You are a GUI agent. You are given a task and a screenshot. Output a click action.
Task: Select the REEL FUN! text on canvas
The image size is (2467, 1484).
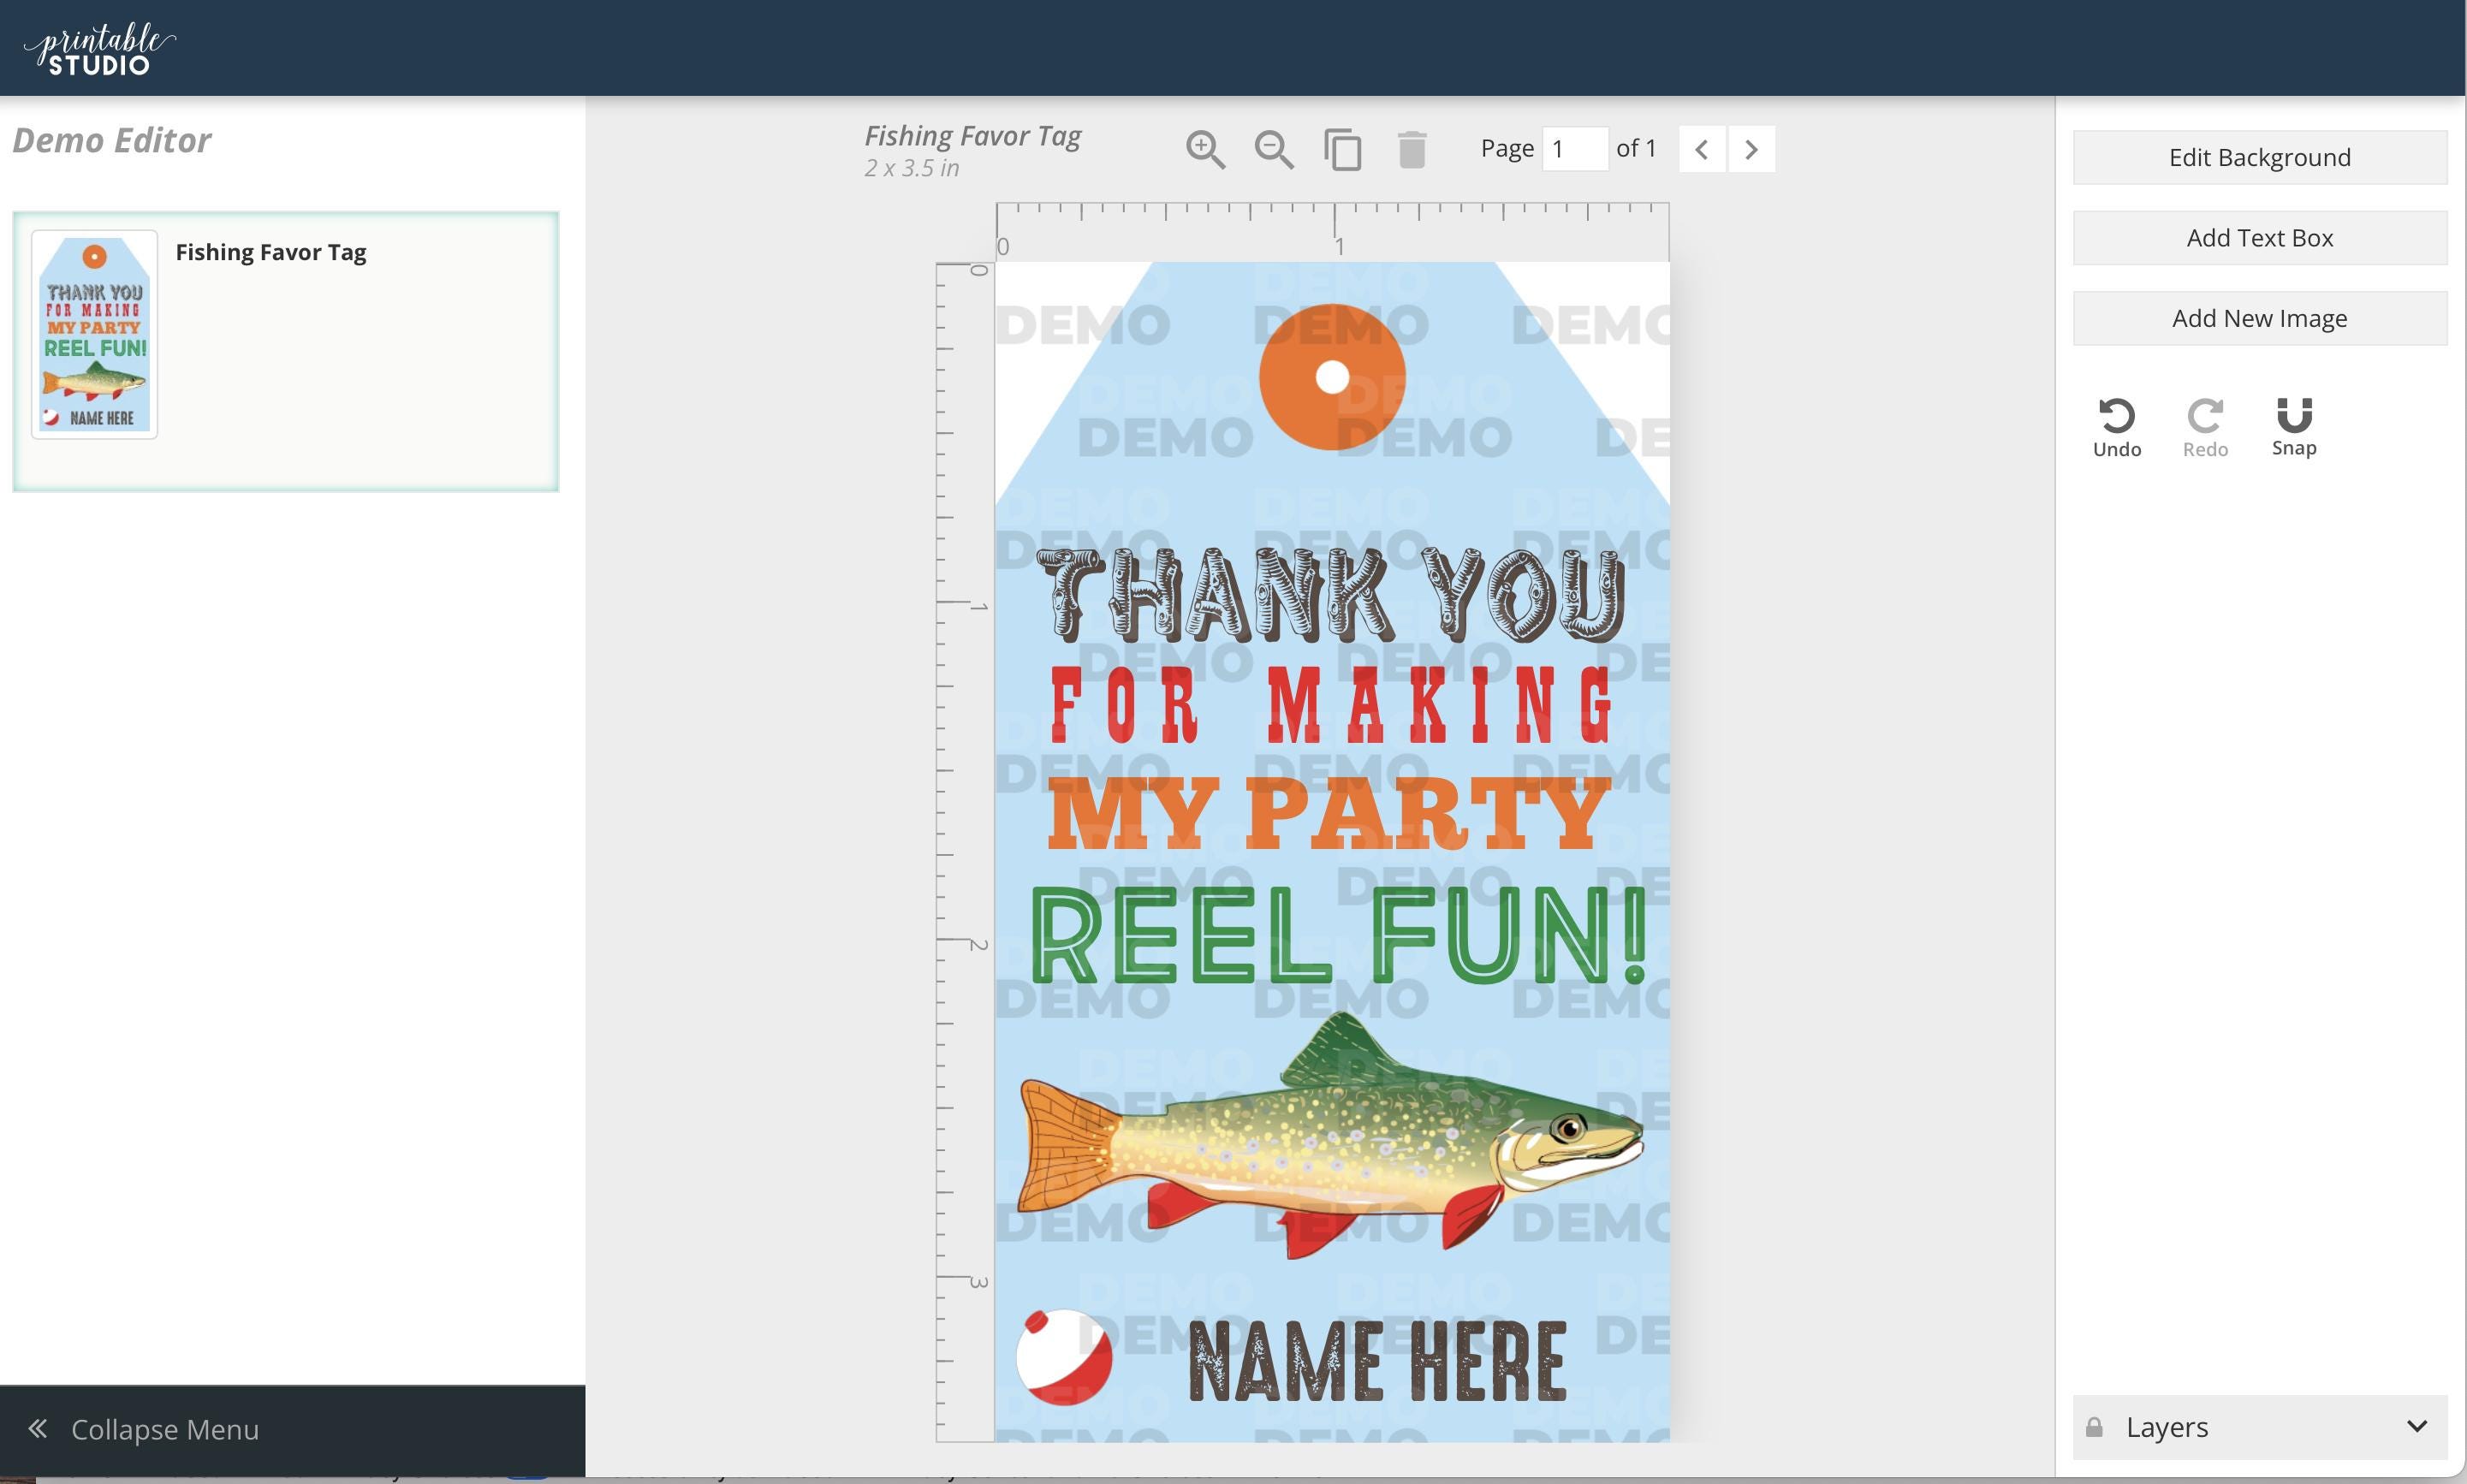[1338, 936]
